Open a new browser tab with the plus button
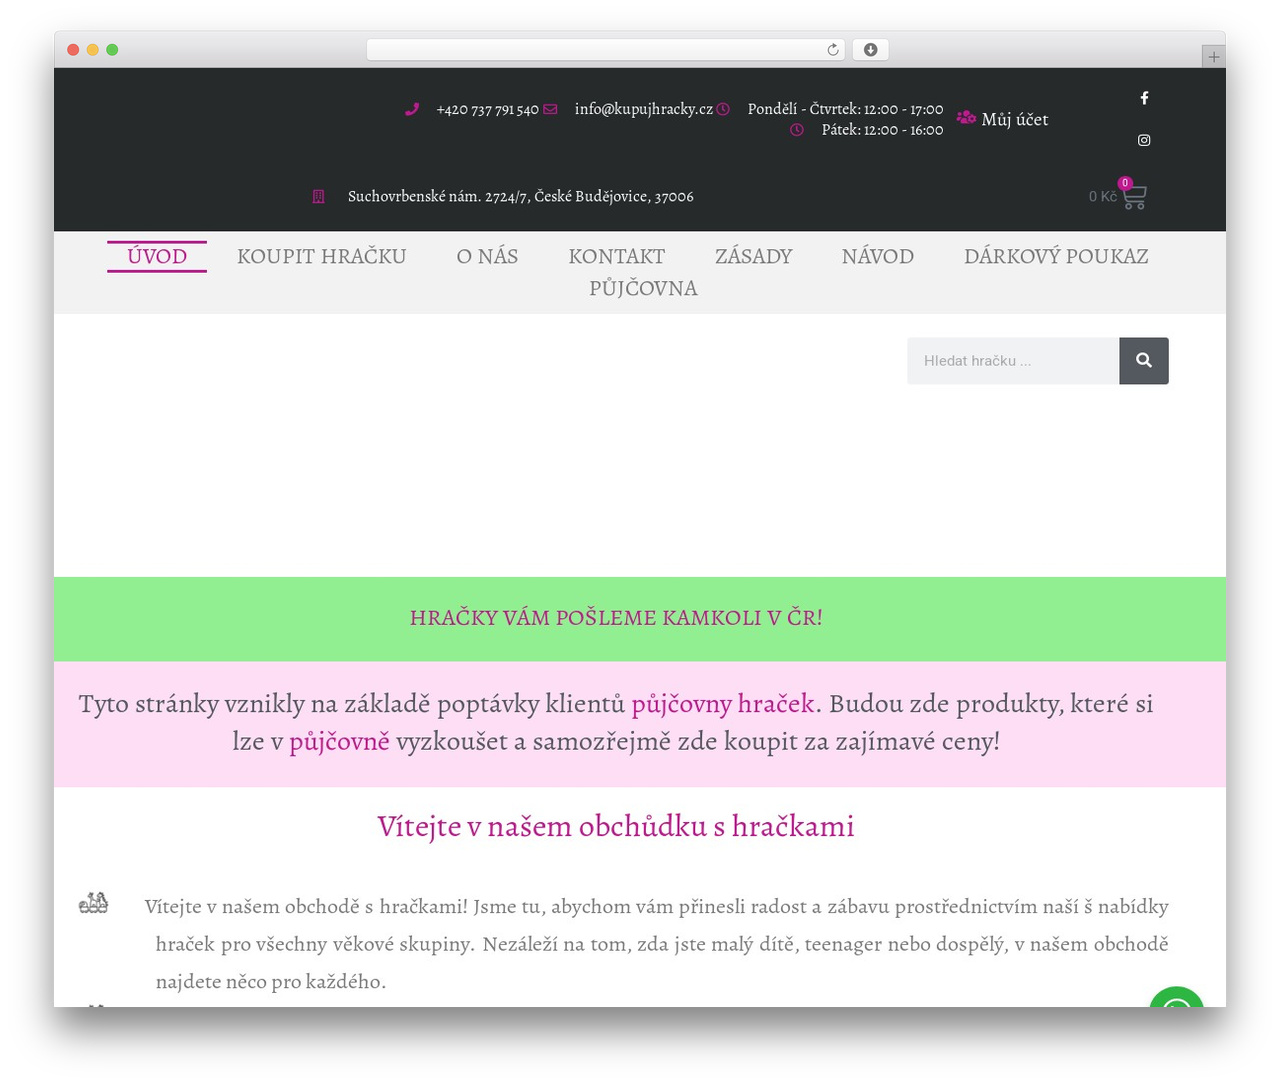 point(1213,57)
